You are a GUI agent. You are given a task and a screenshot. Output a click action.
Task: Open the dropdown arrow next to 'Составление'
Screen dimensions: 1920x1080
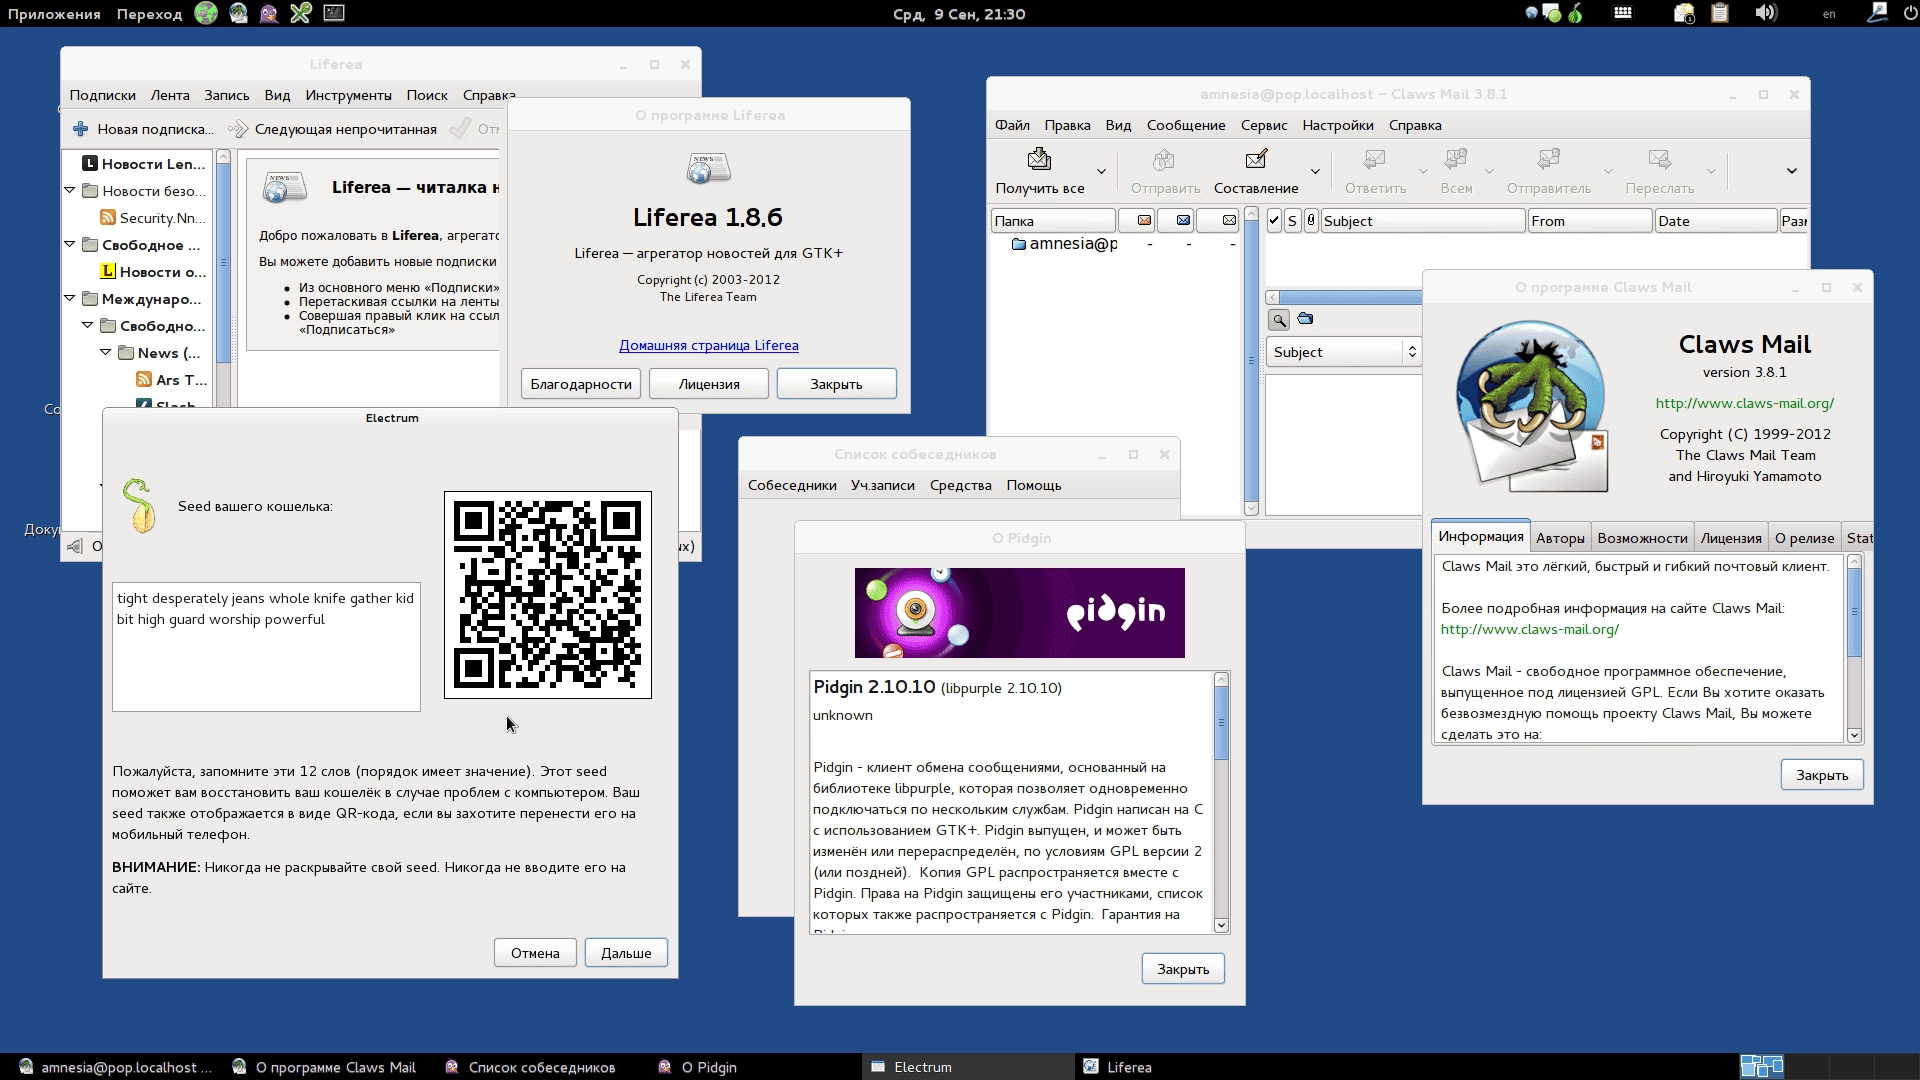(1315, 171)
